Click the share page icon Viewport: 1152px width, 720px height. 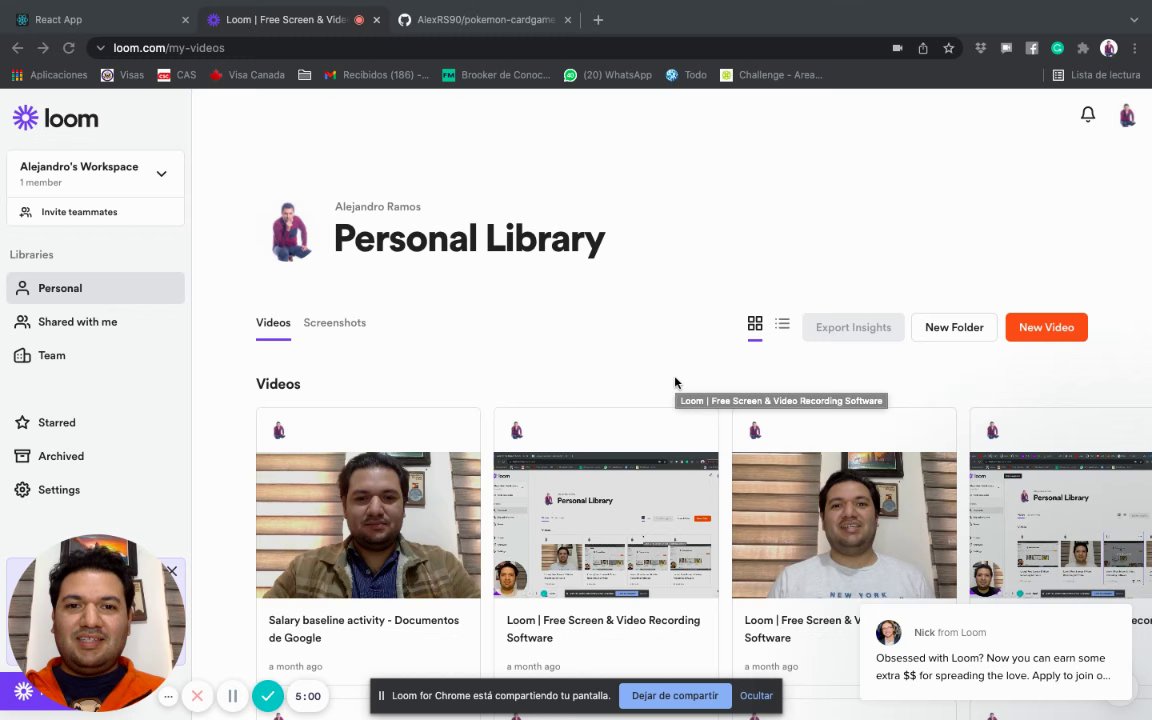(923, 48)
